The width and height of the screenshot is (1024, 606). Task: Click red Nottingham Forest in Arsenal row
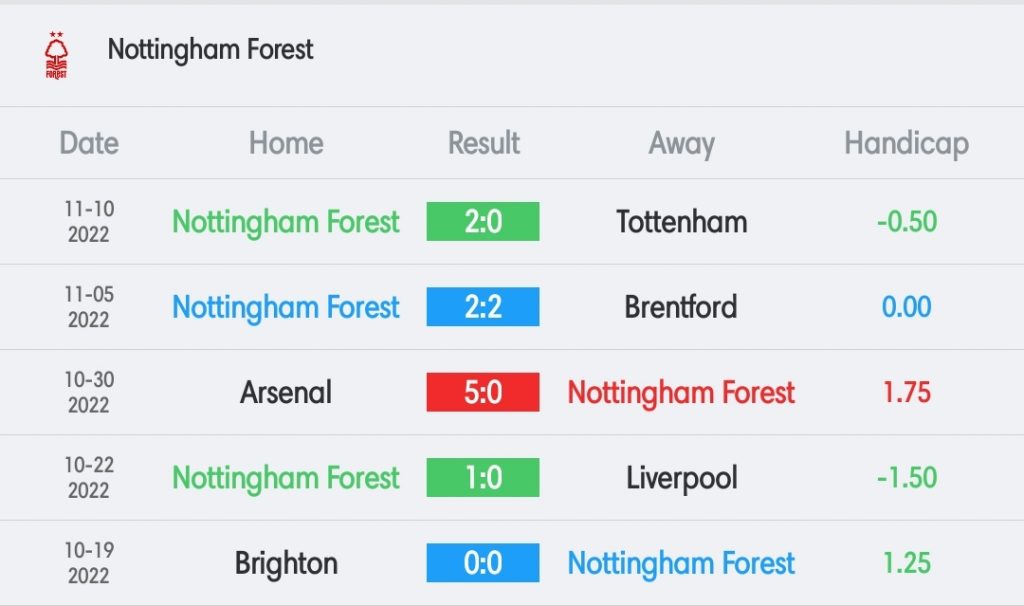pyautogui.click(x=681, y=393)
